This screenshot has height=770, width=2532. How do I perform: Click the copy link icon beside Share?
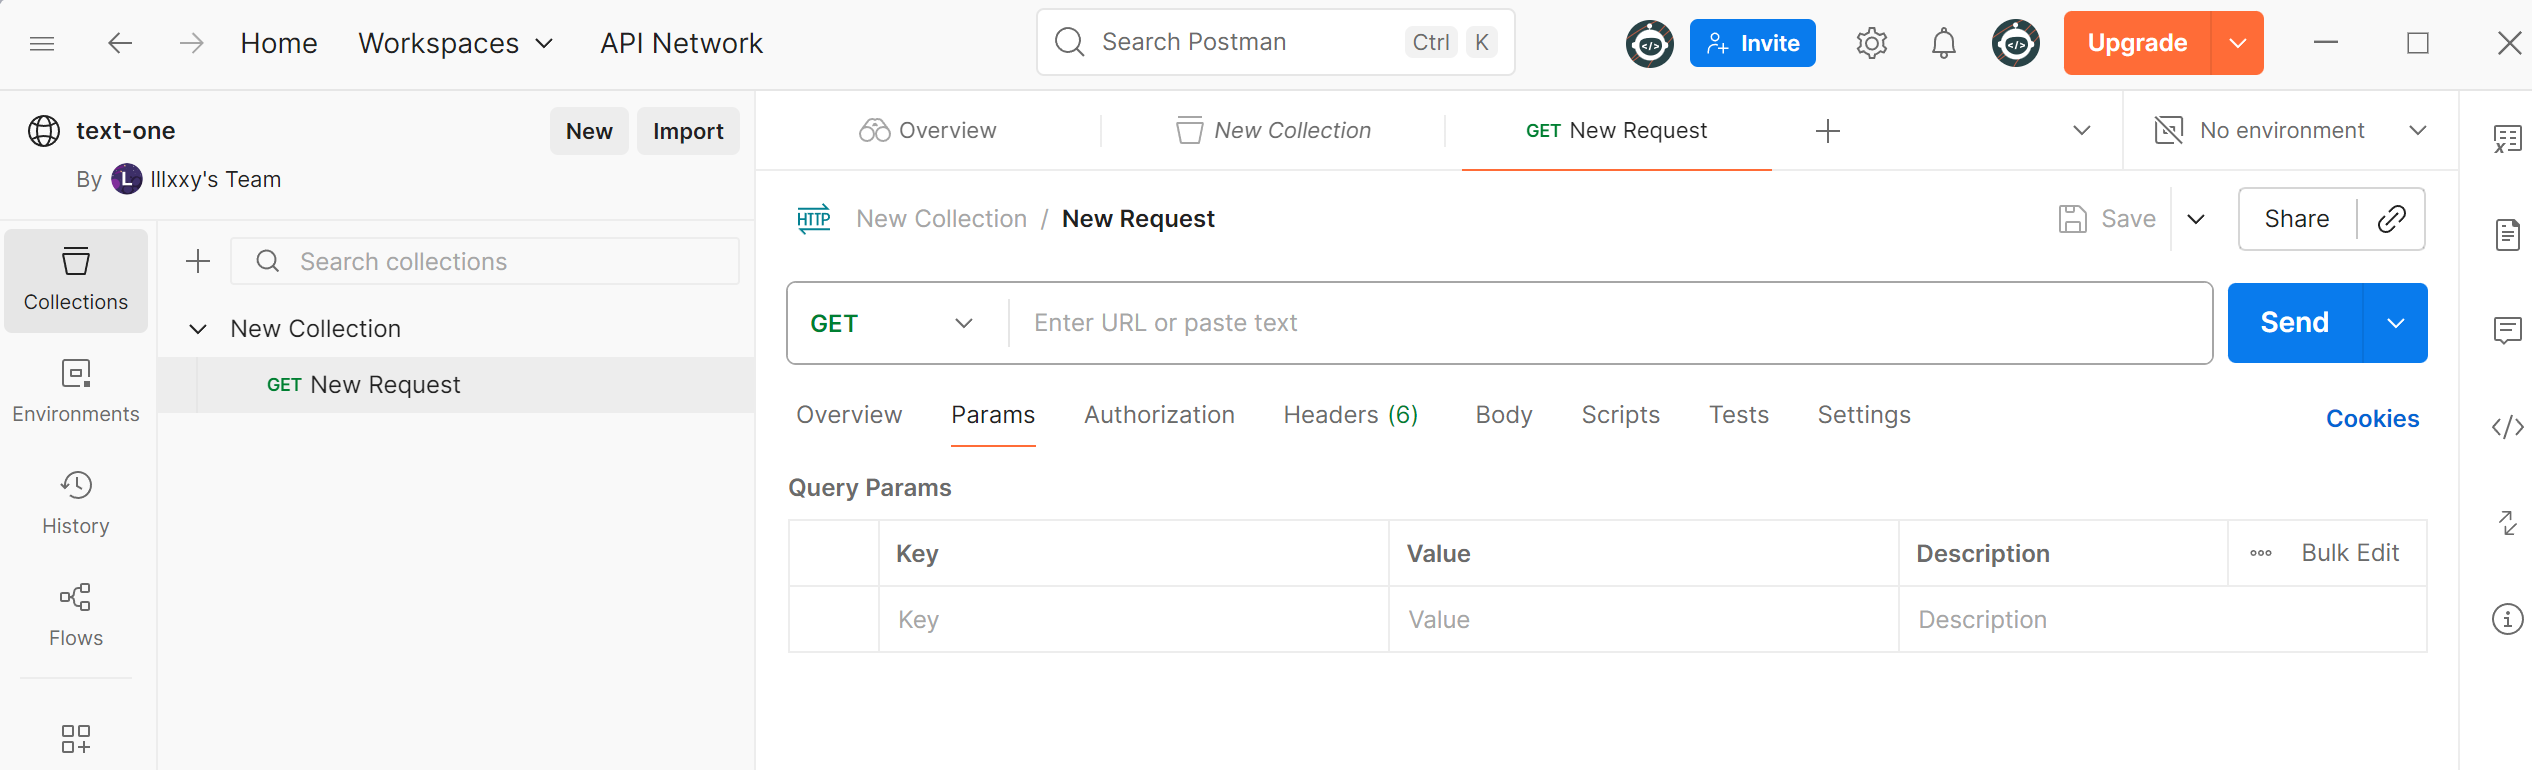coord(2391,219)
